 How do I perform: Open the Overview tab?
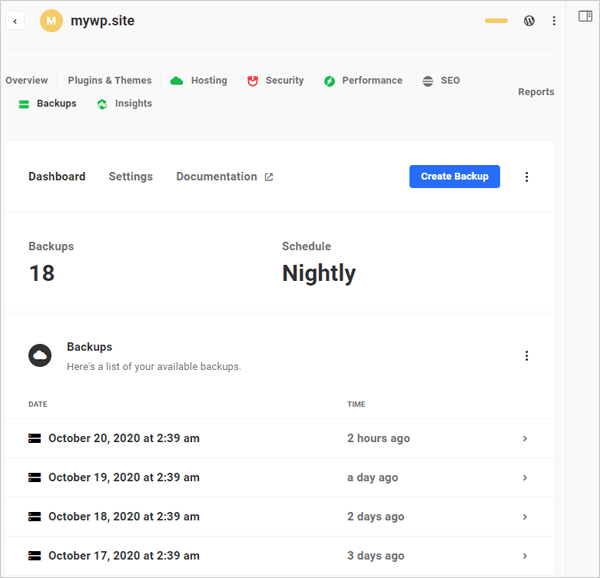click(x=27, y=80)
